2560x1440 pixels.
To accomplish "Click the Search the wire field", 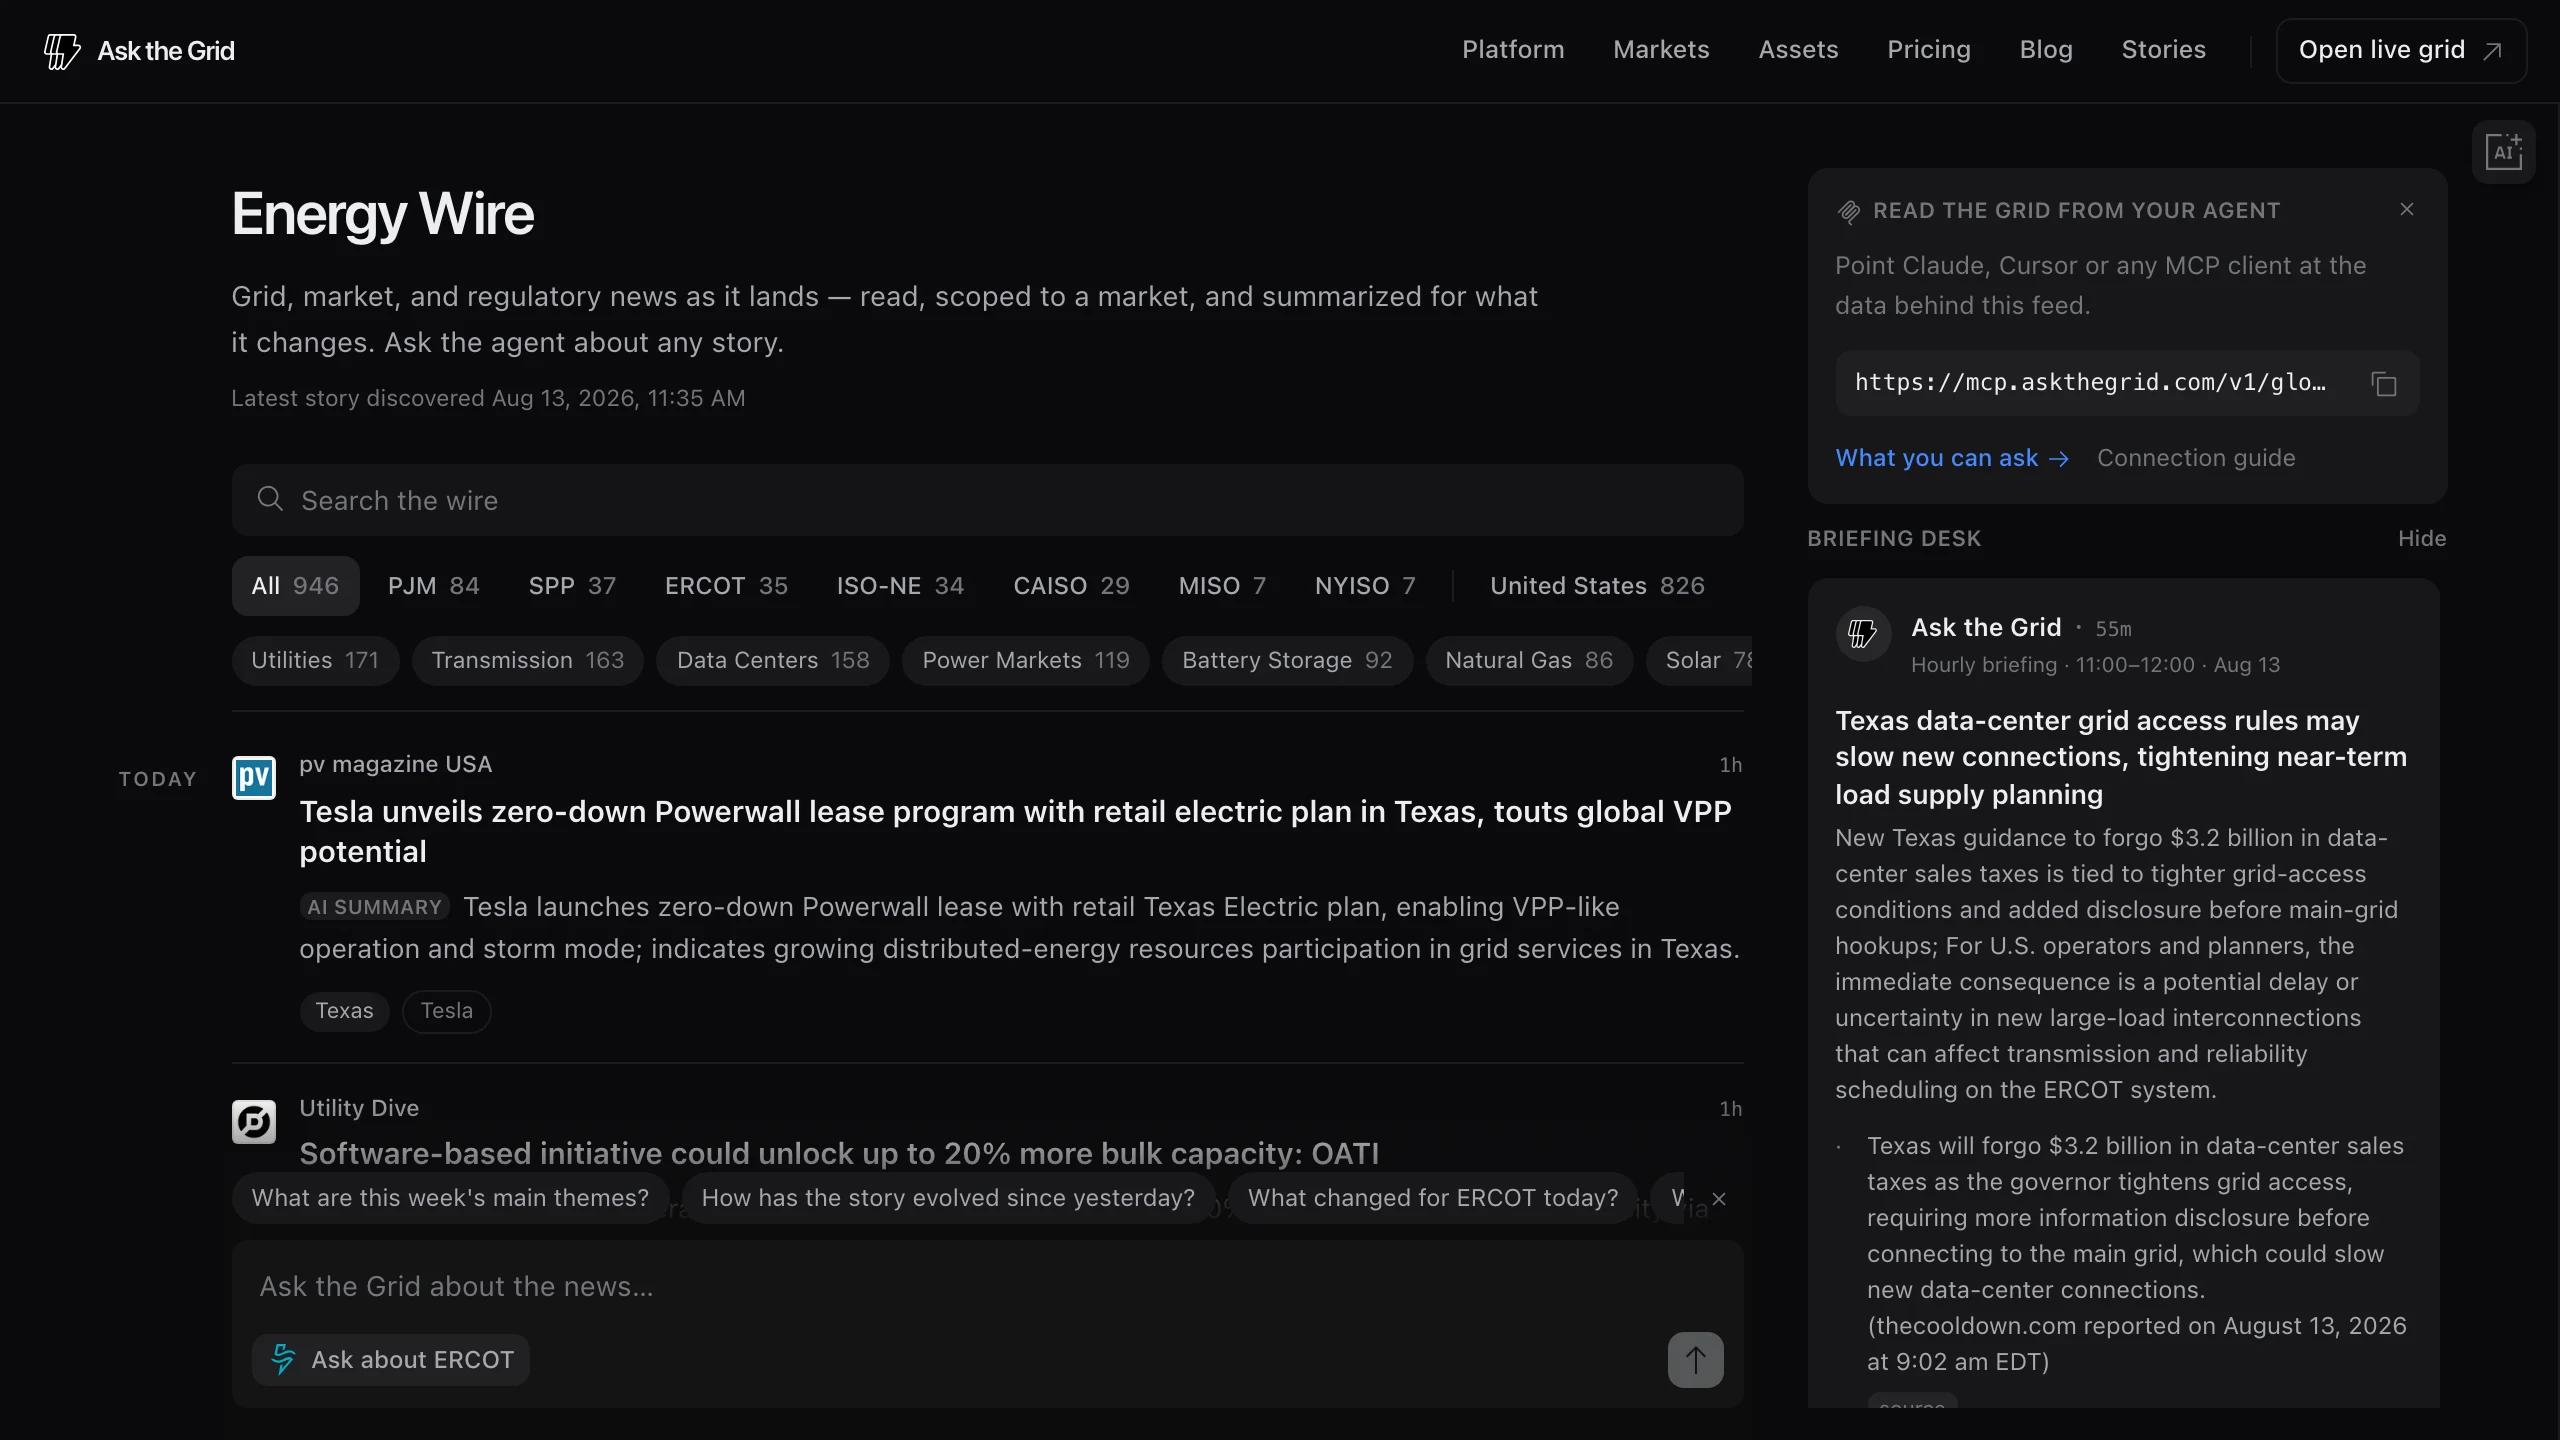I will tap(988, 500).
